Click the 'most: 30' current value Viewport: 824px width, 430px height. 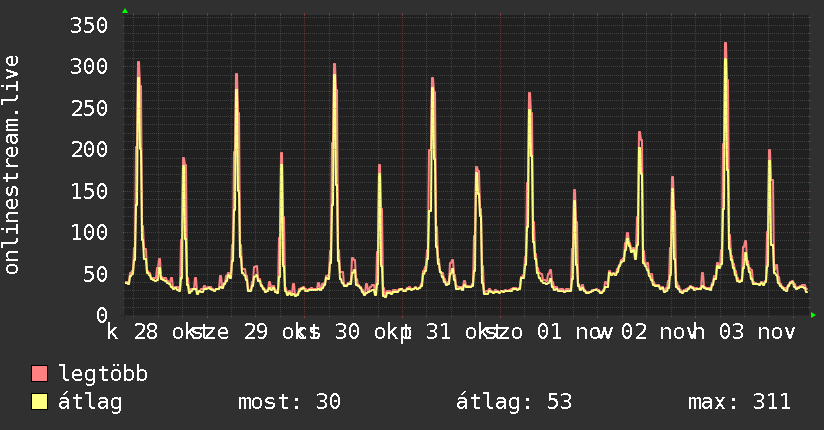290,402
